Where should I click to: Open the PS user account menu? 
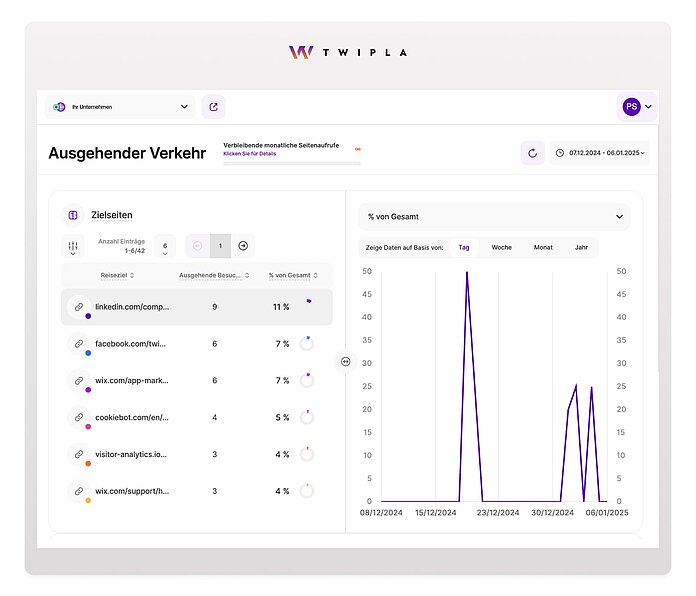(637, 106)
